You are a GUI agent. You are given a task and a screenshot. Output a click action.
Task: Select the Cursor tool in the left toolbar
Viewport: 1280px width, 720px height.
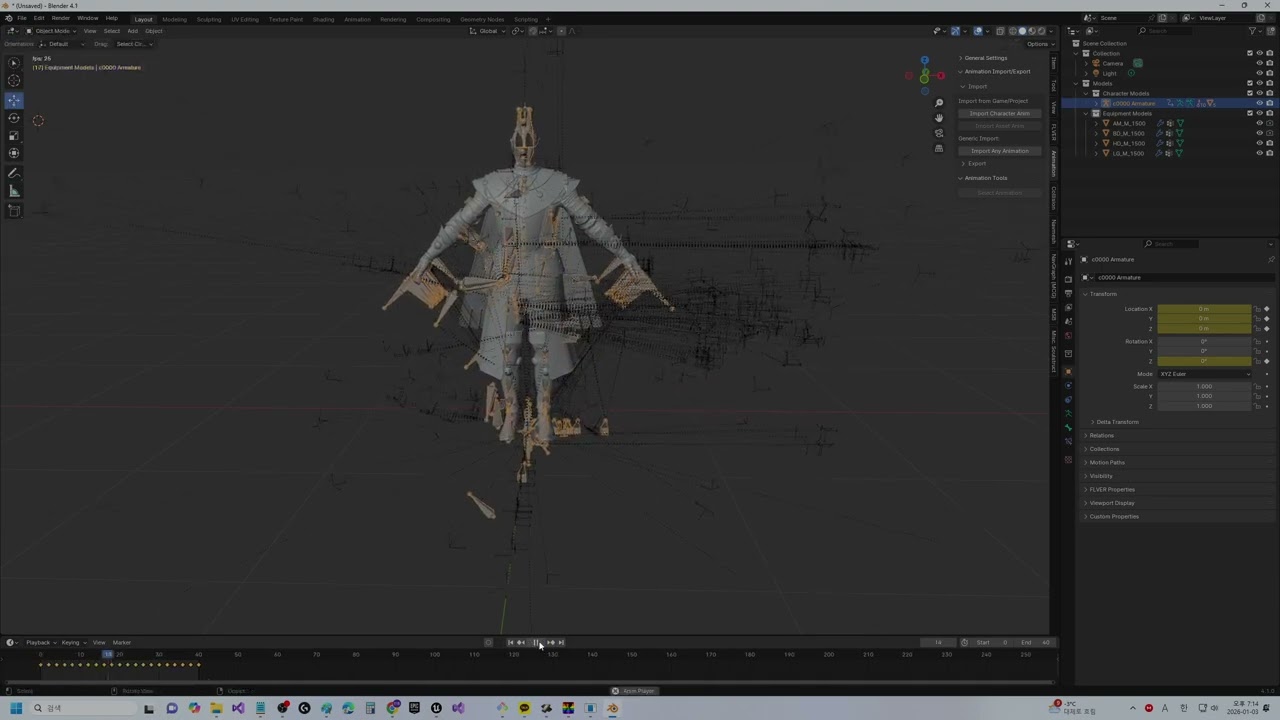pos(14,81)
